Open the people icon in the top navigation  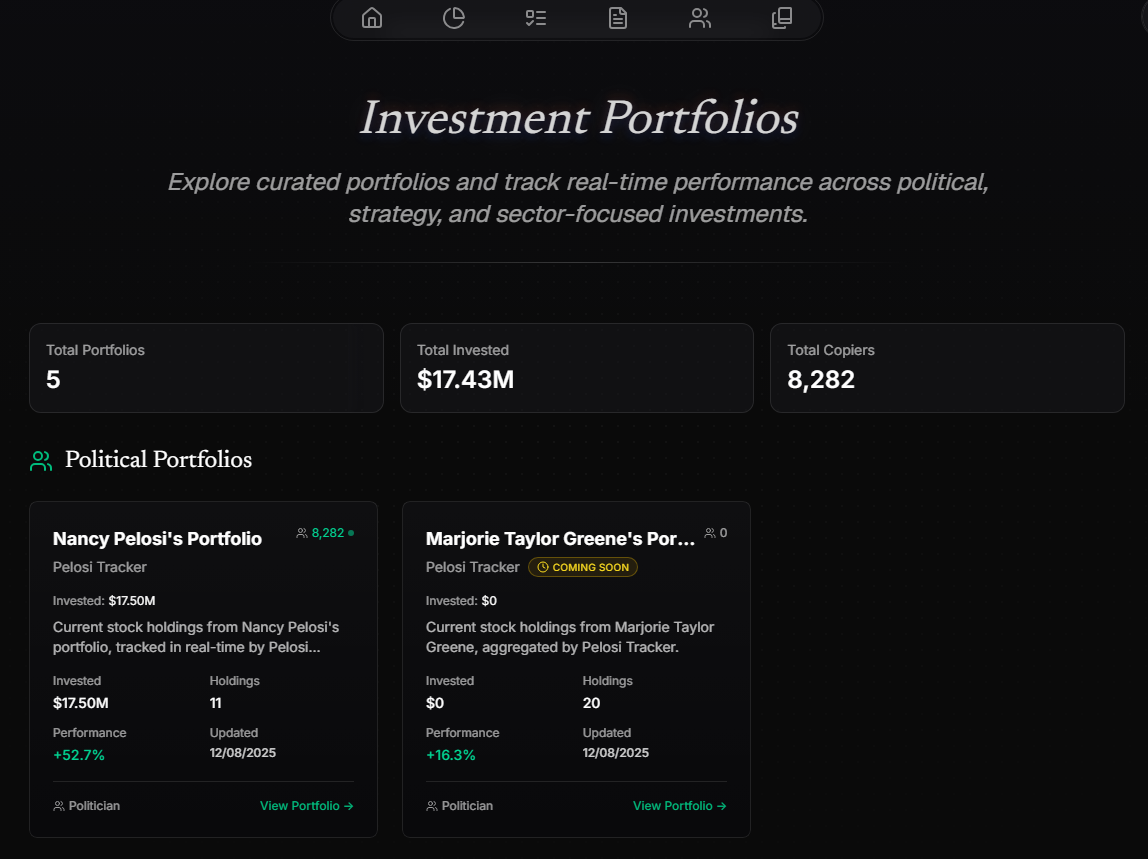point(699,18)
